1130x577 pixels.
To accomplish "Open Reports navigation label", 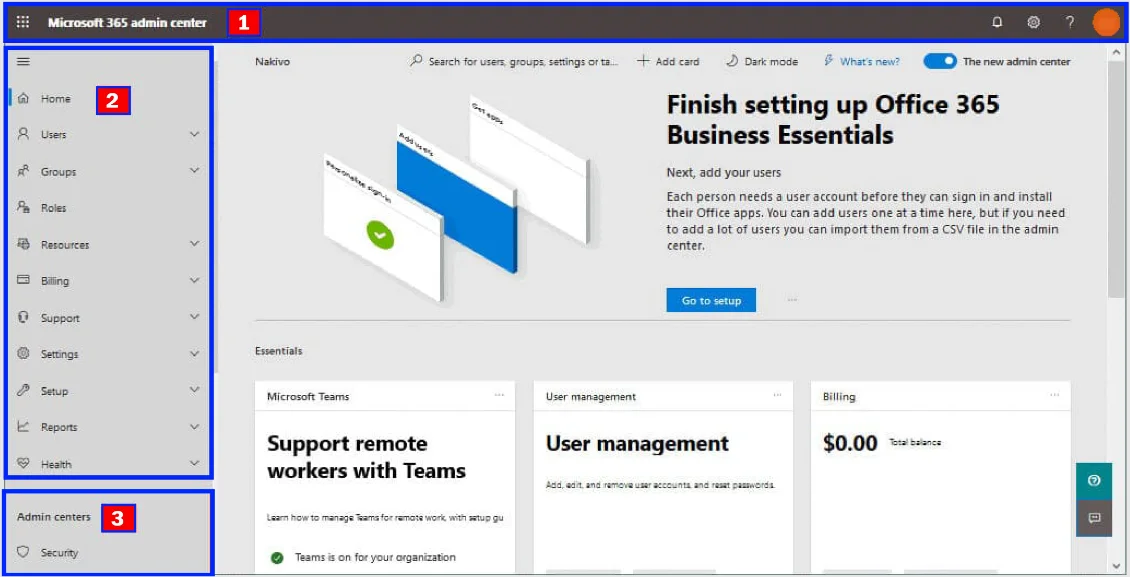I will click(x=59, y=427).
